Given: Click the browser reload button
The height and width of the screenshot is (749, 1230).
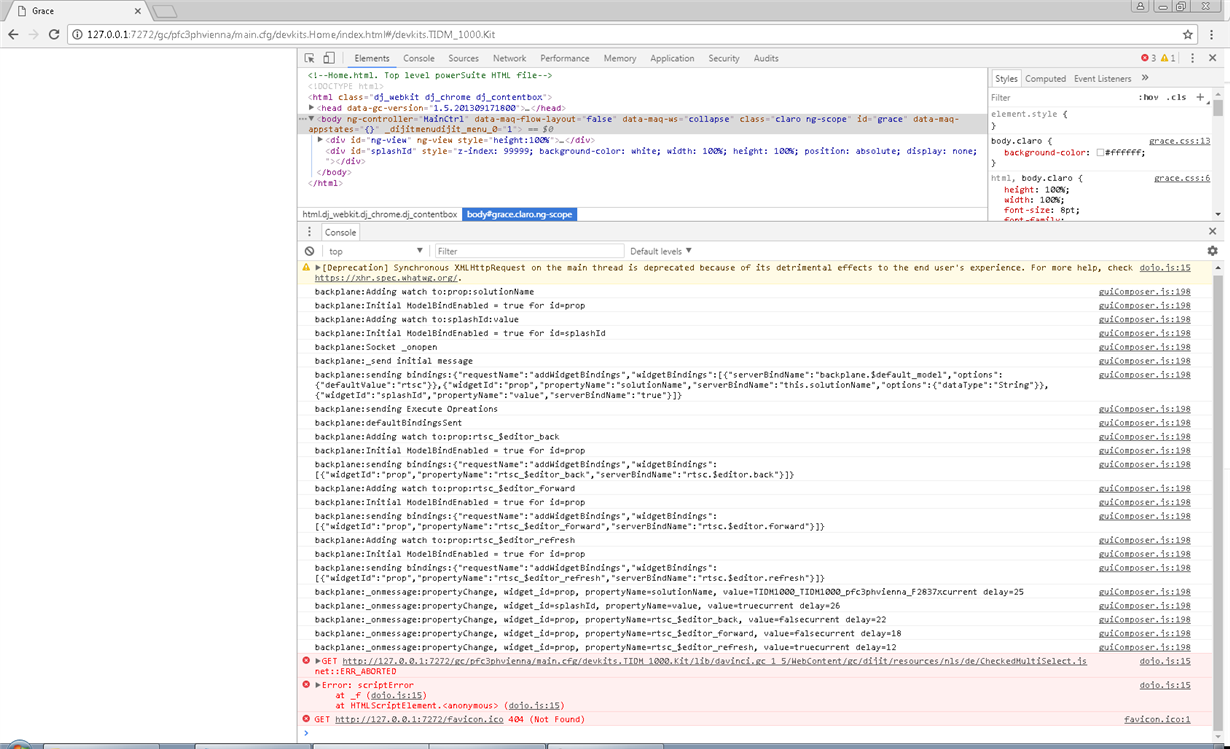Looking at the screenshot, I should point(55,34).
